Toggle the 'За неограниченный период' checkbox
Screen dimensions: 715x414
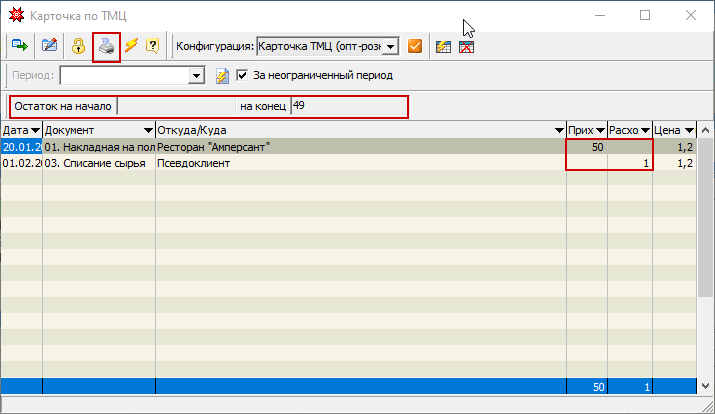point(242,75)
